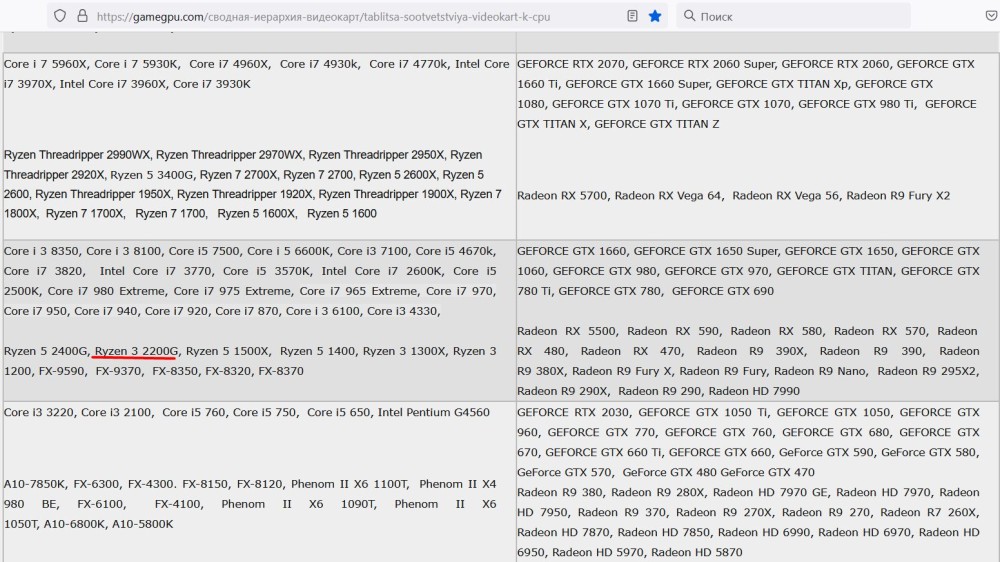Click GEFORCE GTX 690 entry
Image resolution: width=1000 pixels, height=562 pixels.
(723, 291)
